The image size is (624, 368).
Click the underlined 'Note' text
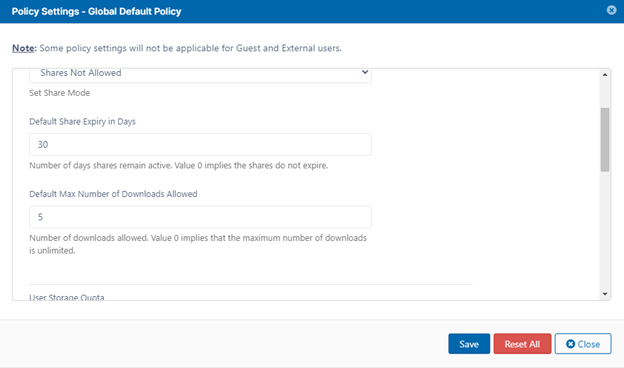(x=23, y=48)
